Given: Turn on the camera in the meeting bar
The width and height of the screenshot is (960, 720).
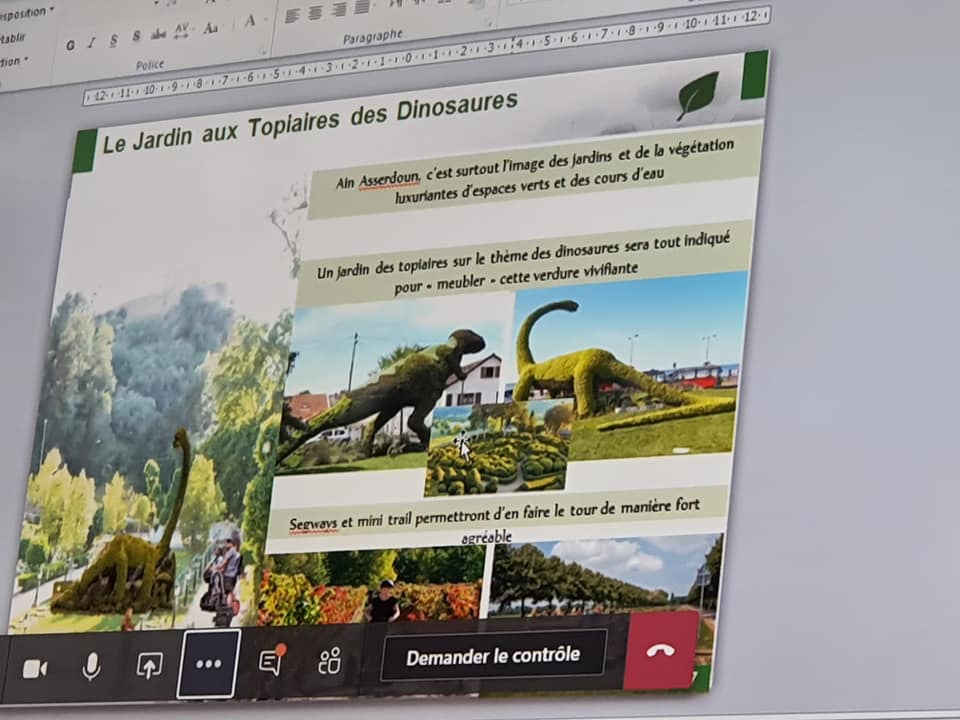Looking at the screenshot, I should 35,669.
